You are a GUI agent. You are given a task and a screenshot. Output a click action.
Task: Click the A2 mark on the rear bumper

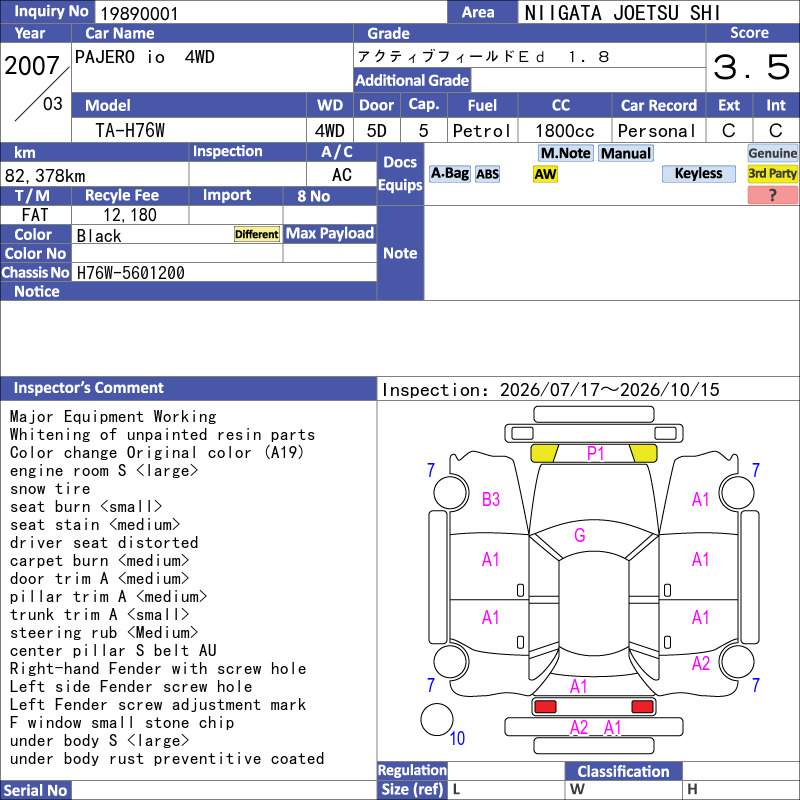coord(579,728)
